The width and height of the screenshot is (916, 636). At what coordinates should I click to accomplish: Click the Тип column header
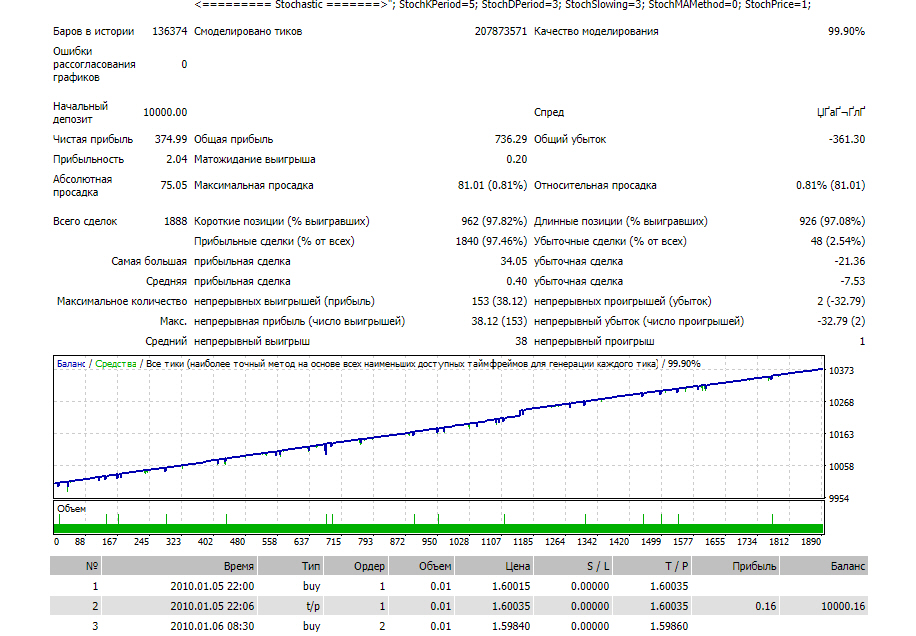click(x=290, y=566)
